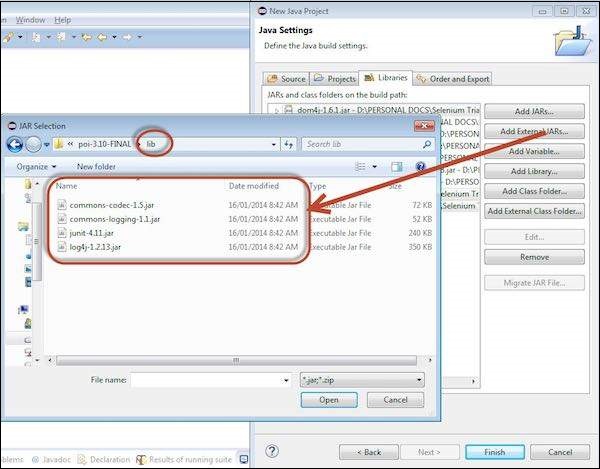600x469 pixels.
Task: Open Results of running suite tab
Action: coord(184,459)
